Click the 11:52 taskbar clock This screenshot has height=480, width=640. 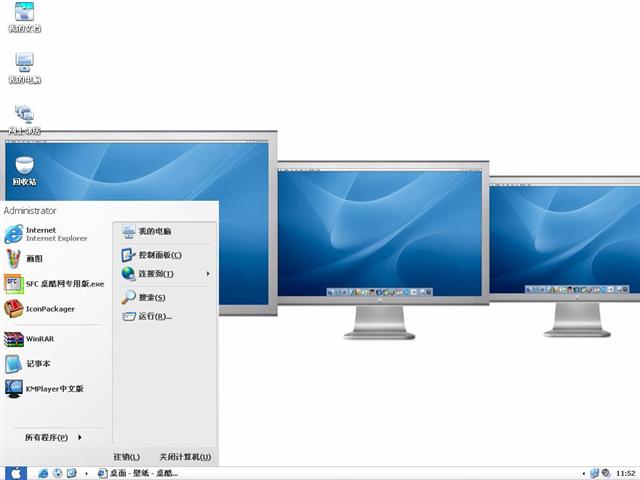(x=625, y=473)
